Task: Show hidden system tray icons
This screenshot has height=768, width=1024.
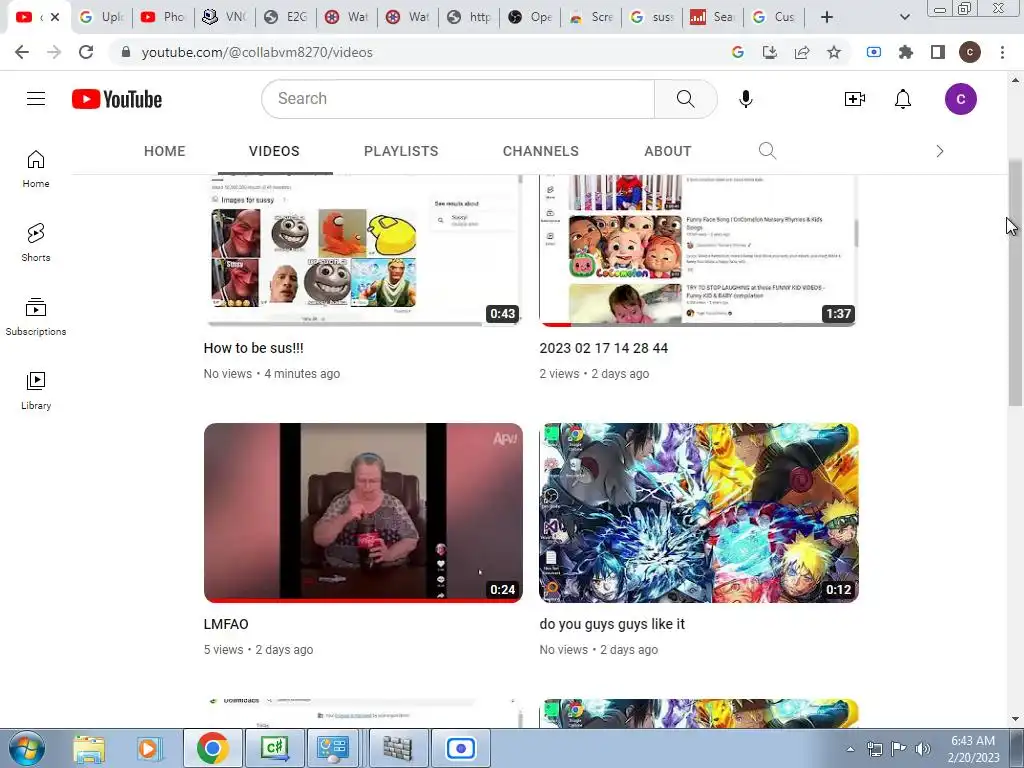Action: click(x=850, y=749)
